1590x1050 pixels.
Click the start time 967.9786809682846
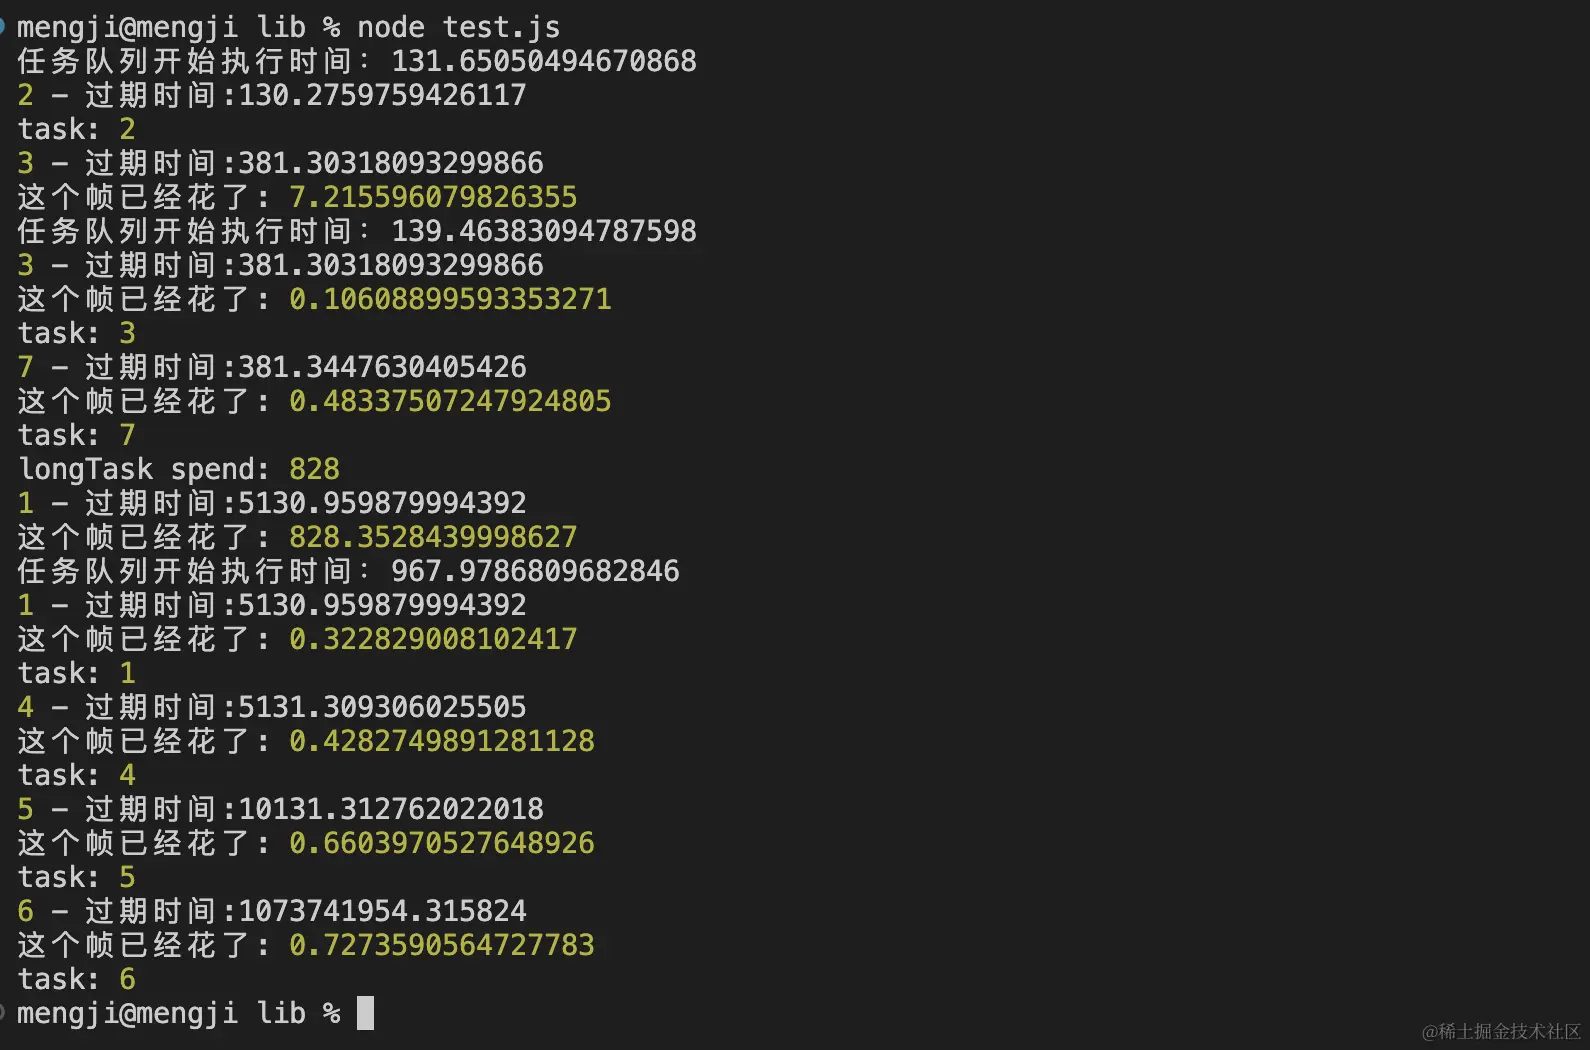click(535, 571)
